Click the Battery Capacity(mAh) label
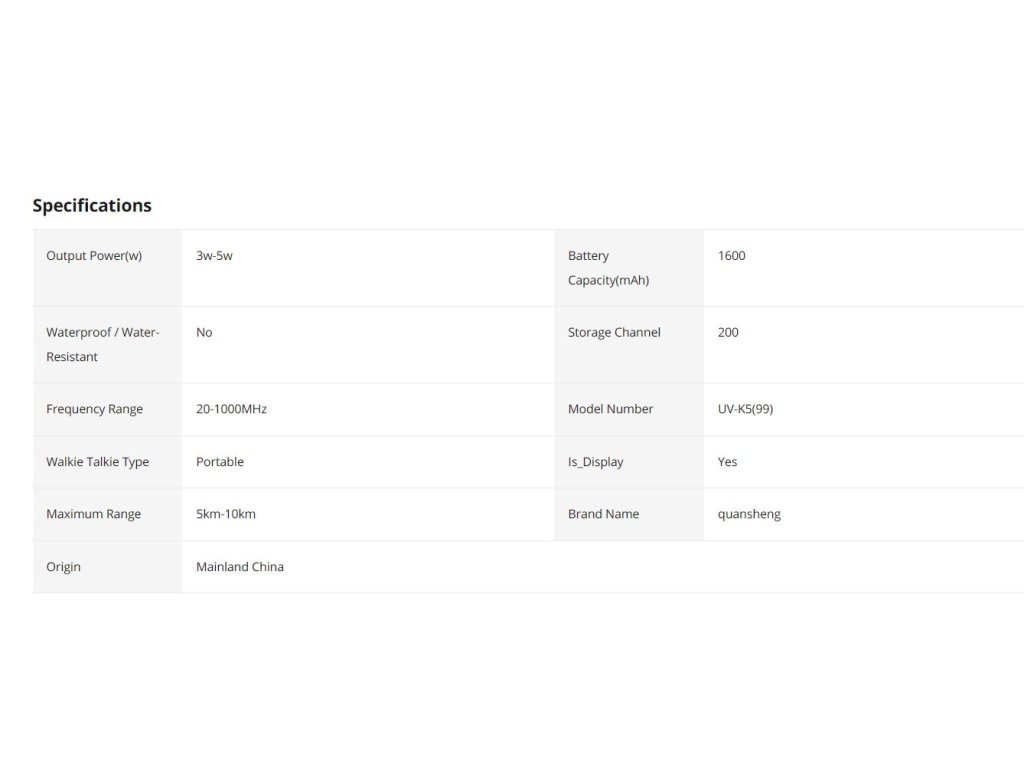This screenshot has height=768, width=1024. pyautogui.click(x=608, y=268)
